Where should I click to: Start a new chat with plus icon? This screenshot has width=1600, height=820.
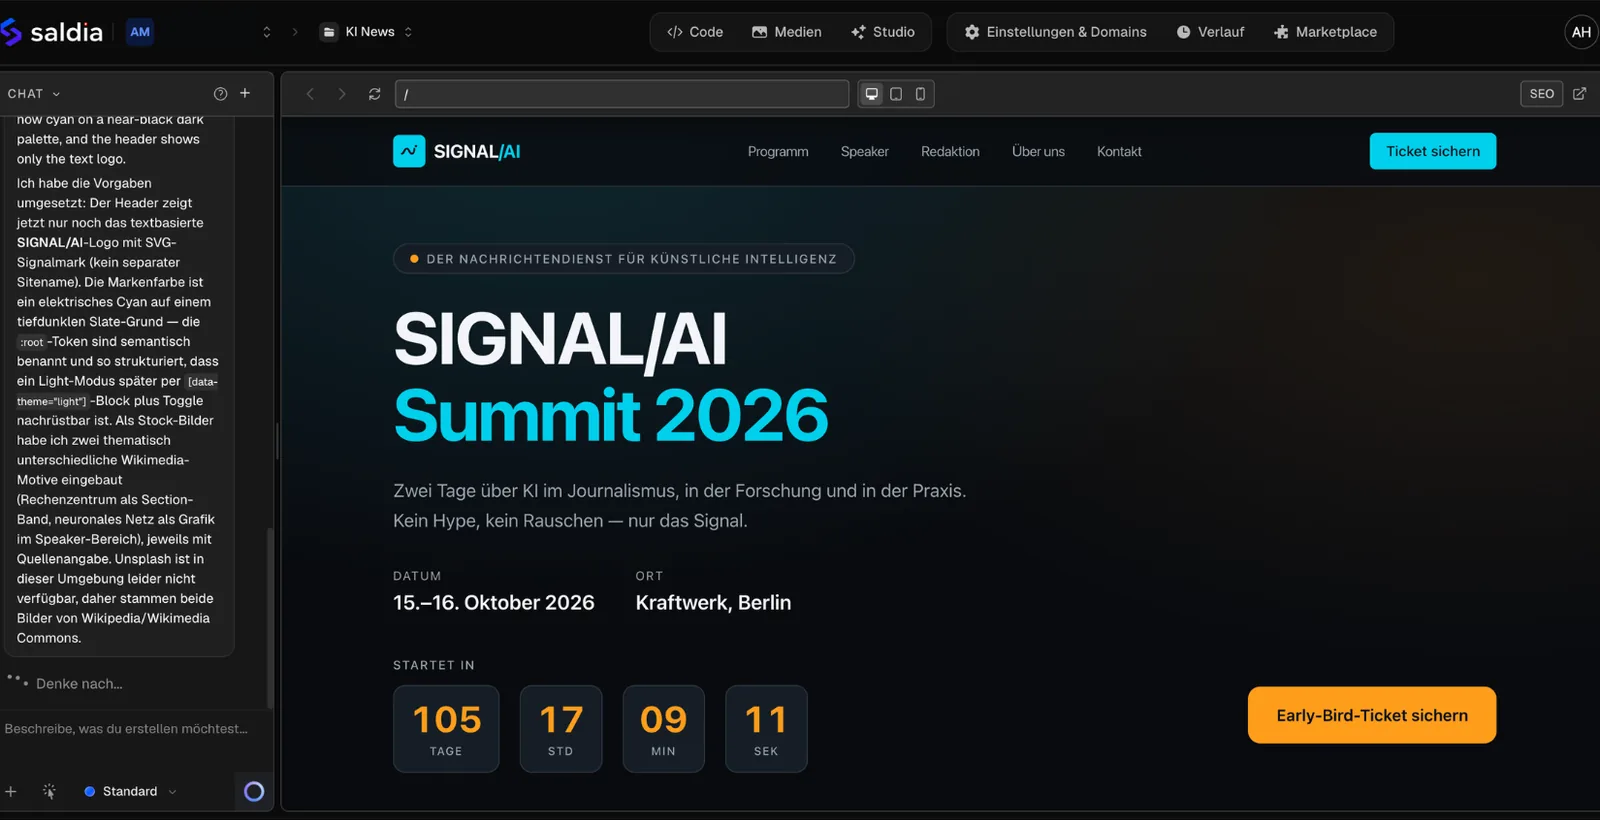(245, 93)
